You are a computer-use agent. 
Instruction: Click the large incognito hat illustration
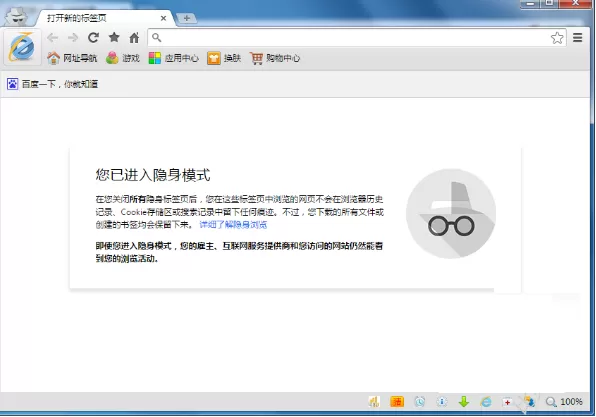pos(451,213)
